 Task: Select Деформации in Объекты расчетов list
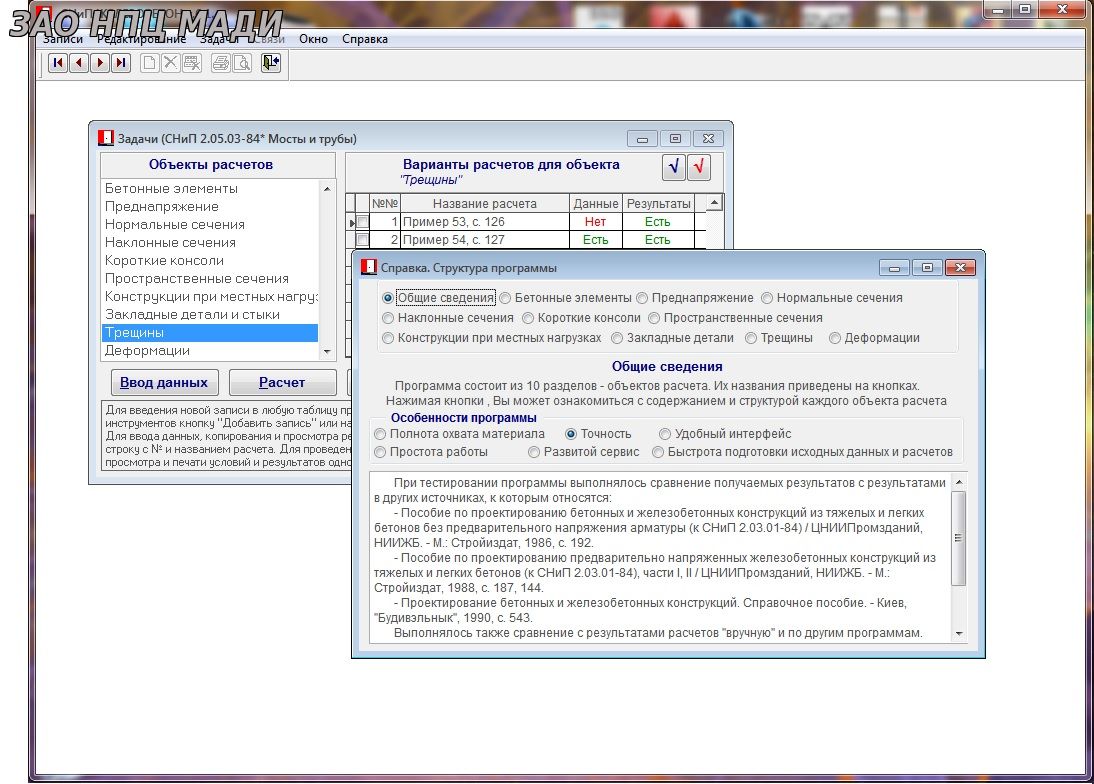tap(209, 351)
